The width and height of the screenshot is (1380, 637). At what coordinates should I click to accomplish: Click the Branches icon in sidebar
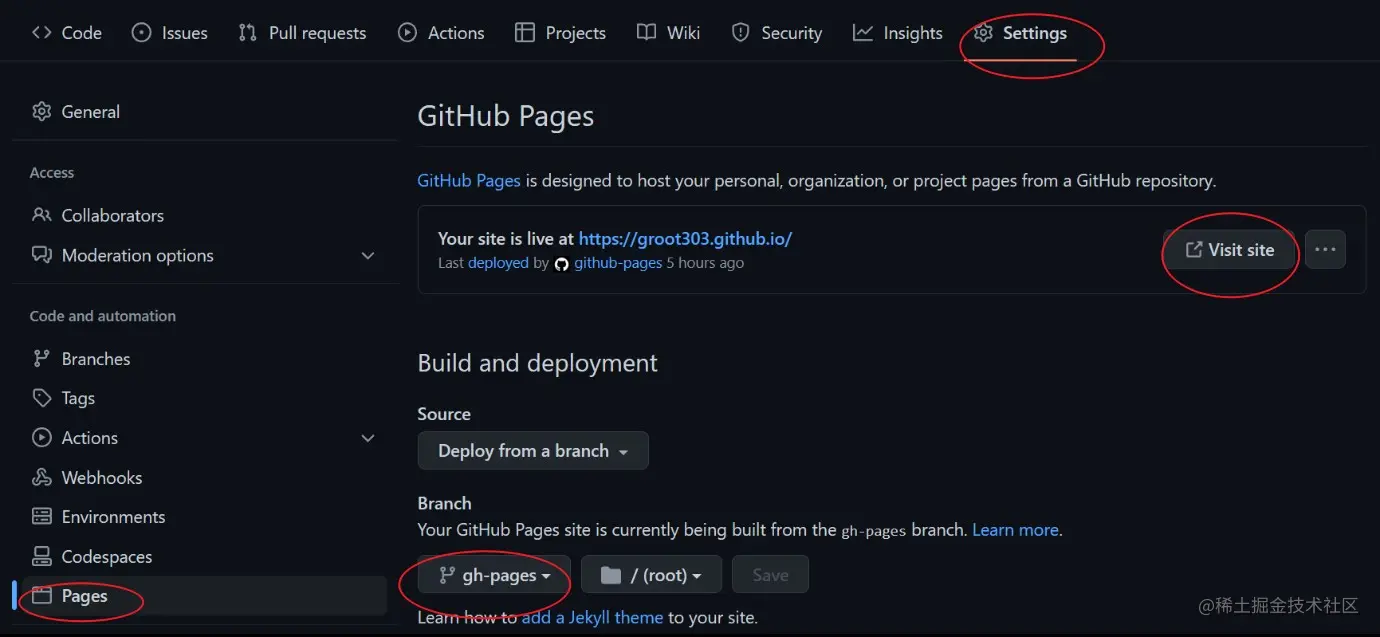point(41,358)
